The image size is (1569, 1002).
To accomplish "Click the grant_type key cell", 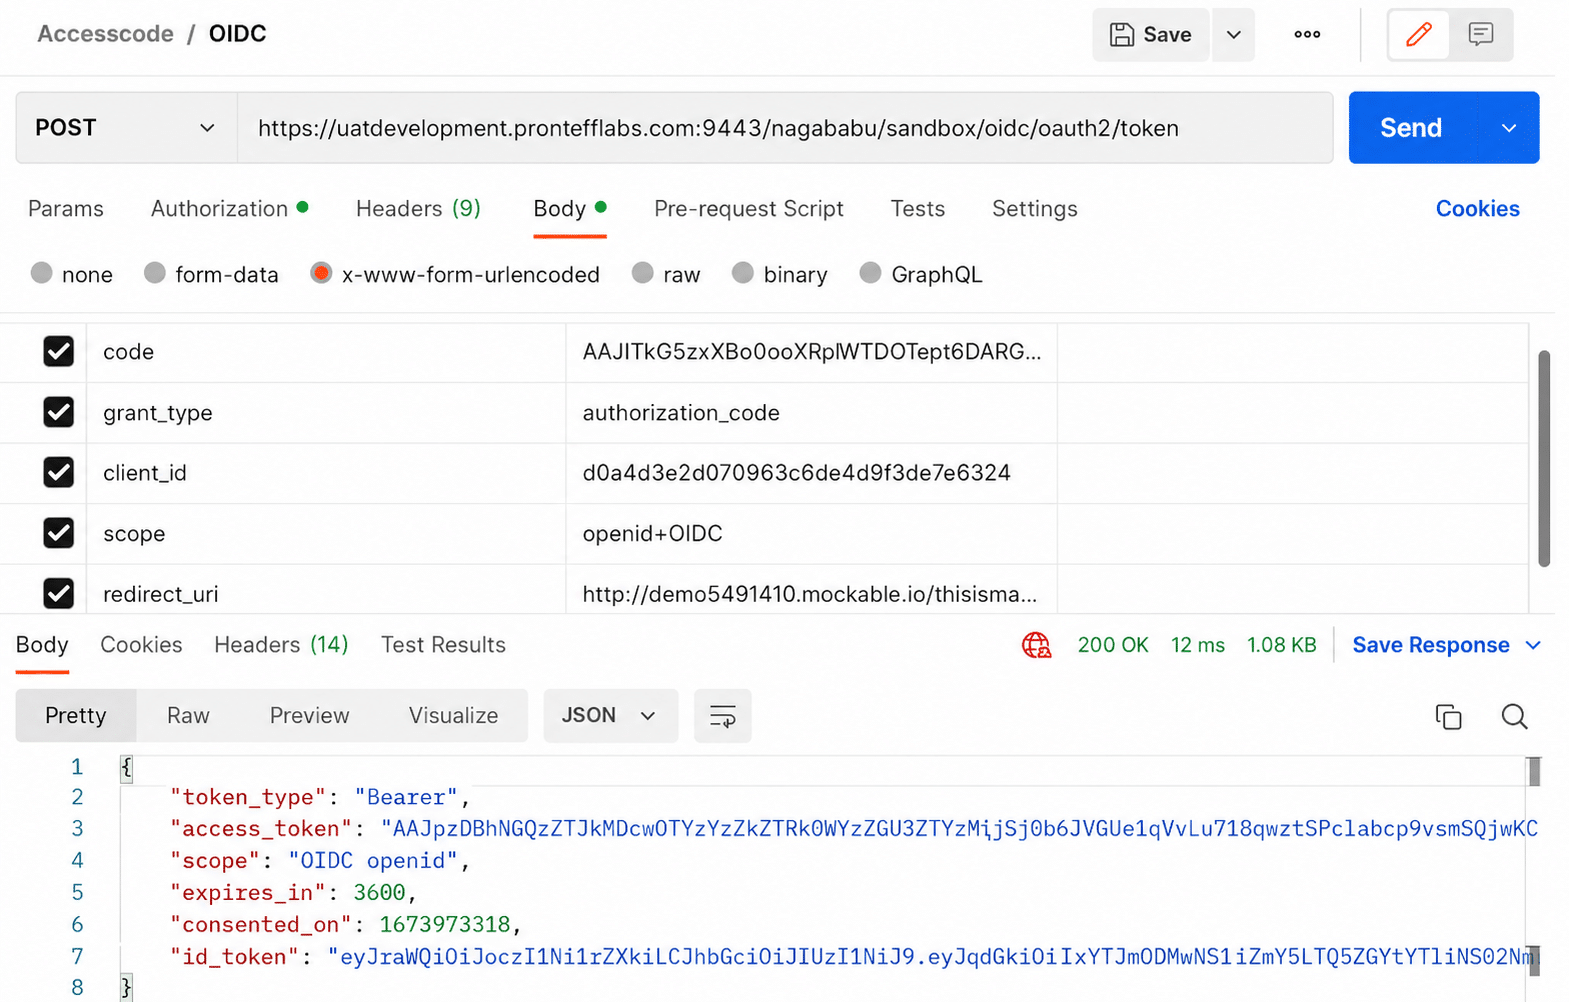I will 326,413.
